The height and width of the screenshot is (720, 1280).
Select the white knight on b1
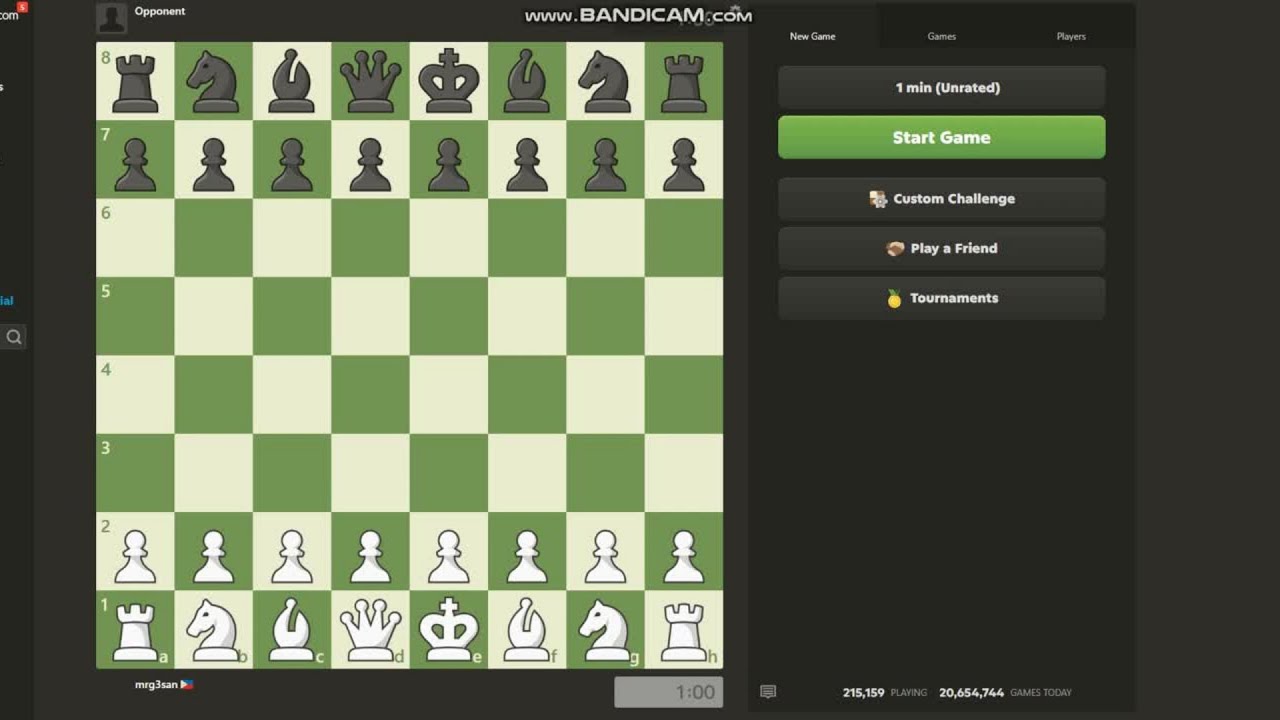[213, 630]
